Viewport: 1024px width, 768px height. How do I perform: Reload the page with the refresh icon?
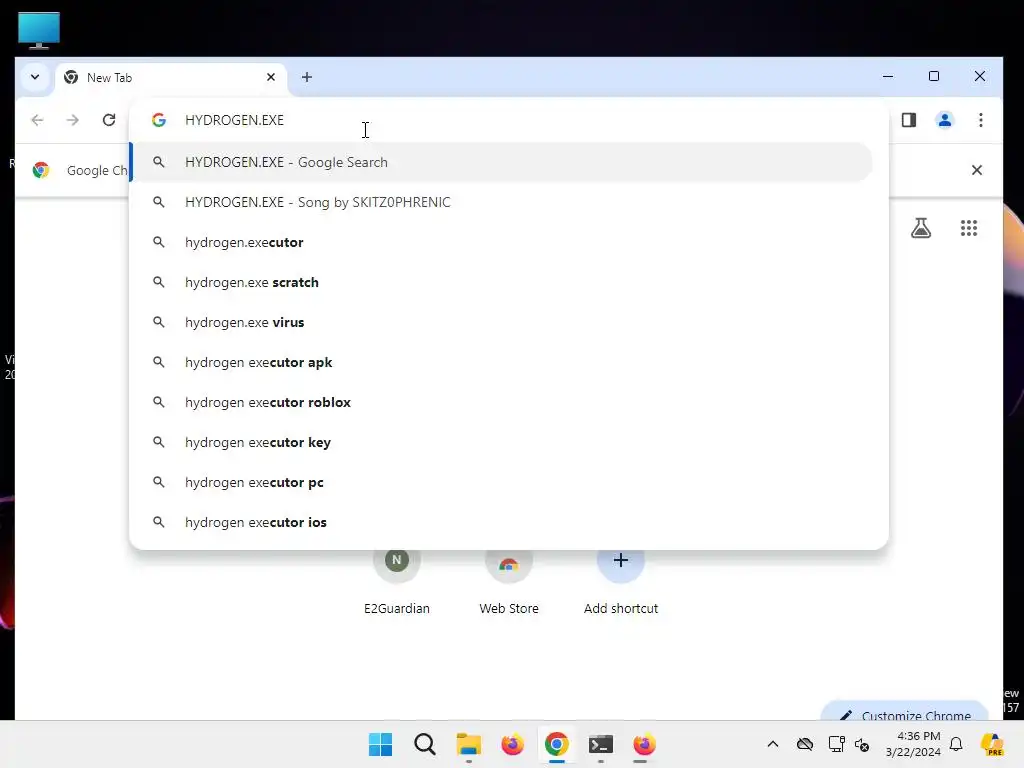coord(109,120)
